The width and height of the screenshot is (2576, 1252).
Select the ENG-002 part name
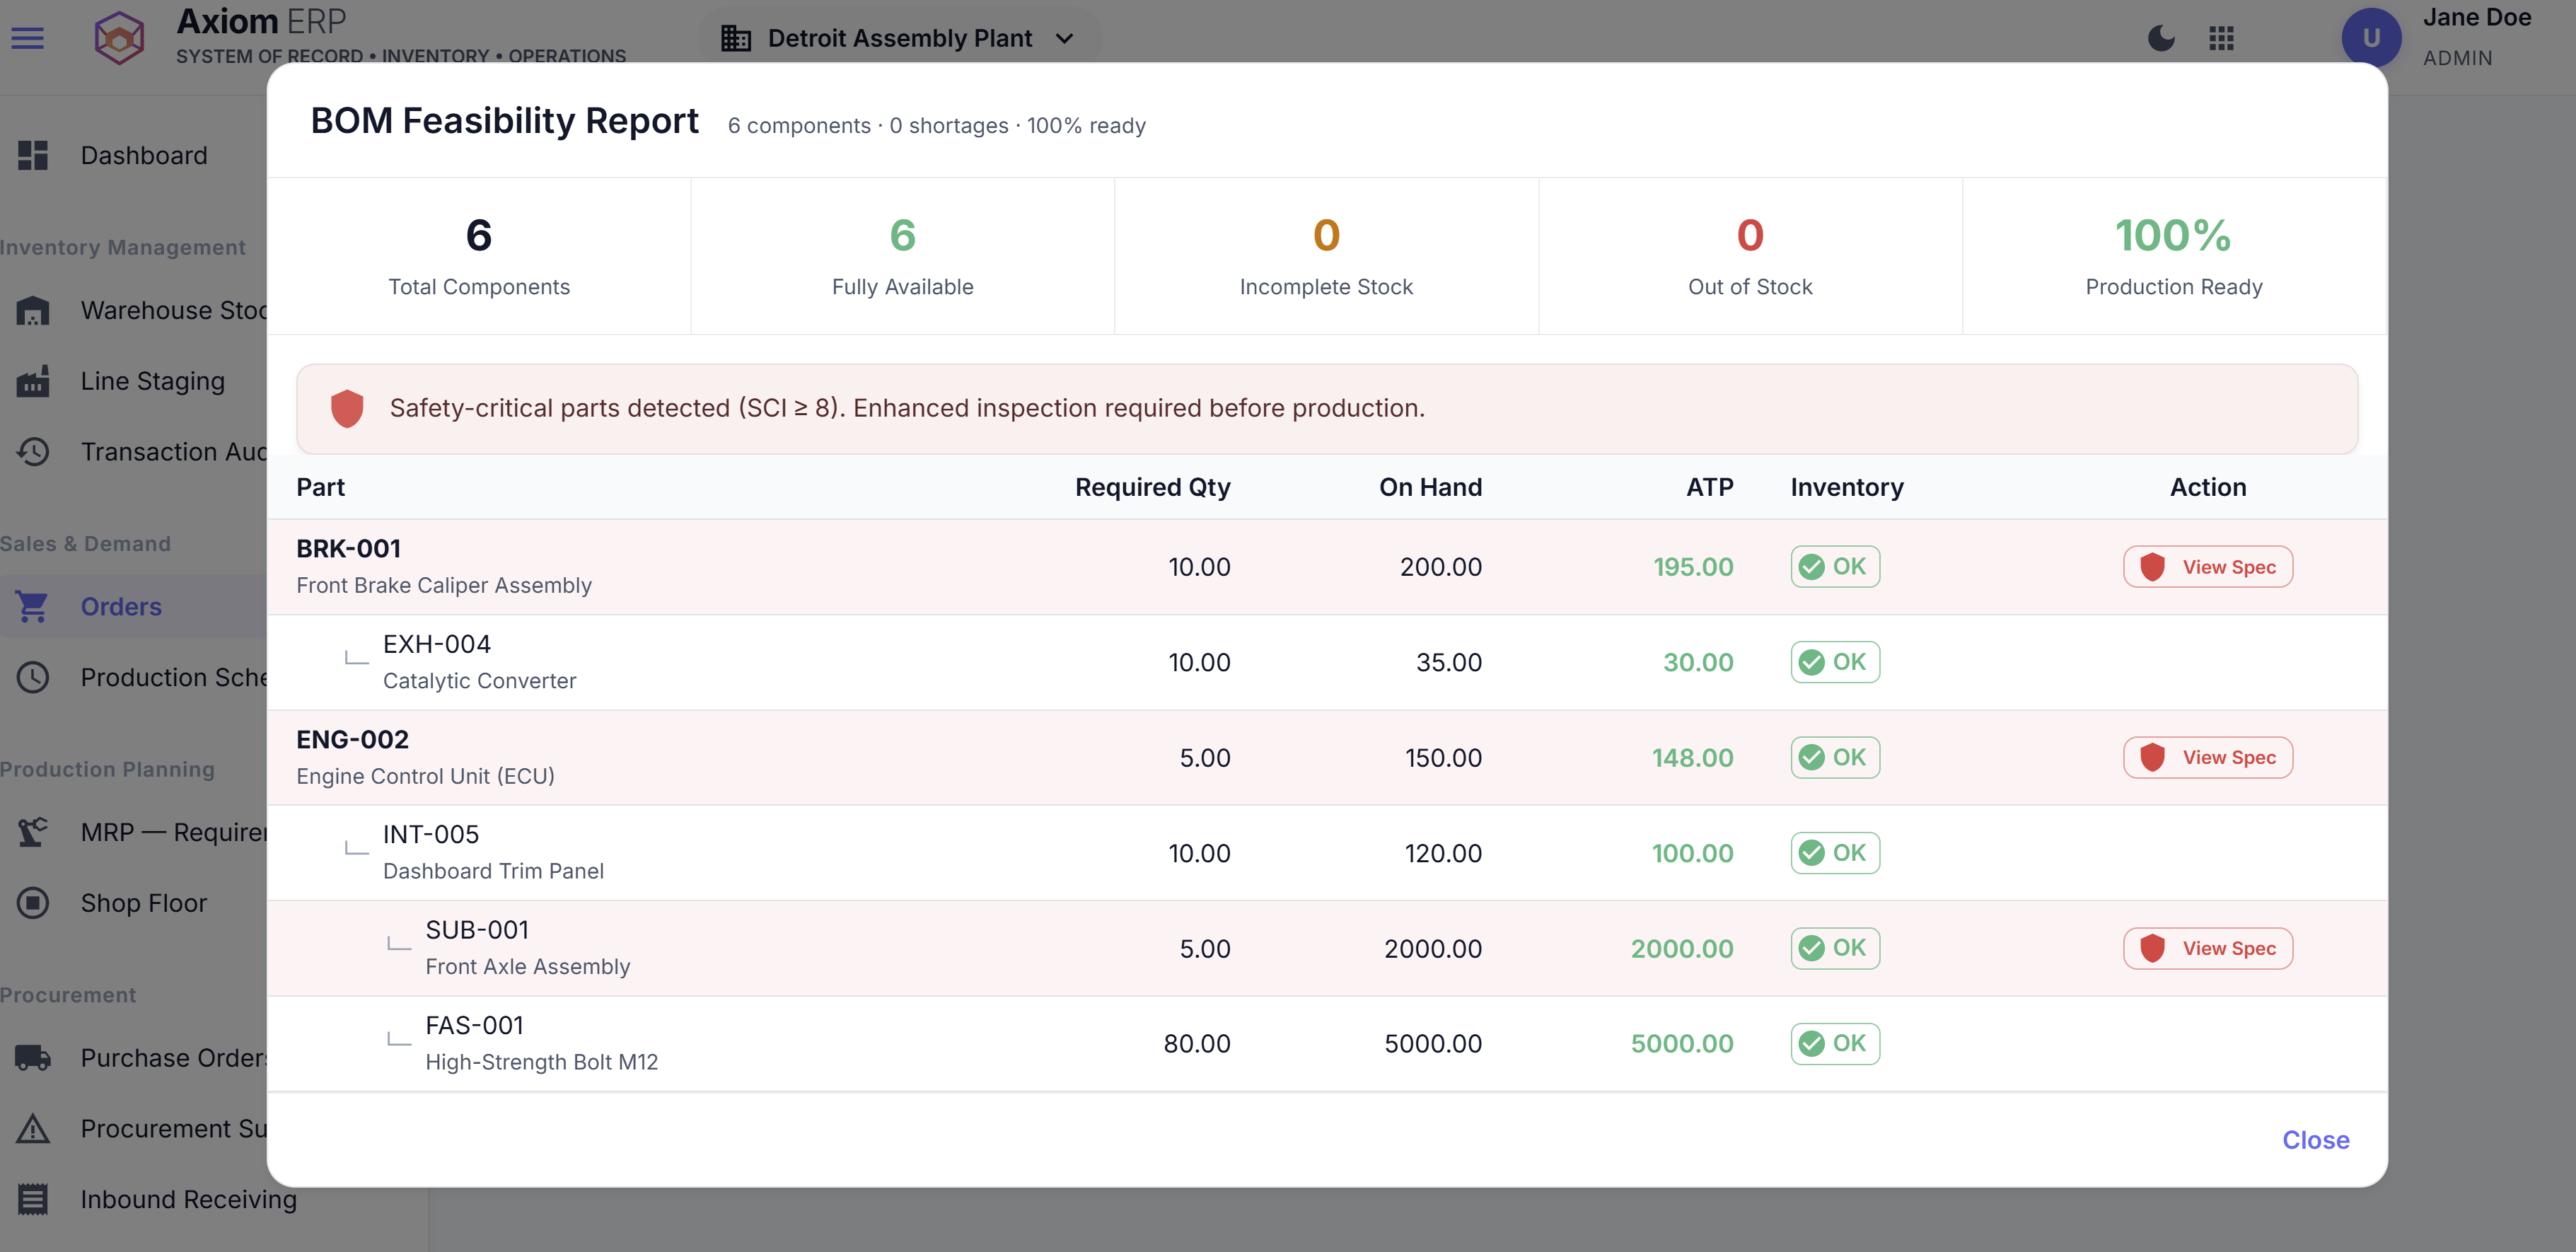(352, 739)
